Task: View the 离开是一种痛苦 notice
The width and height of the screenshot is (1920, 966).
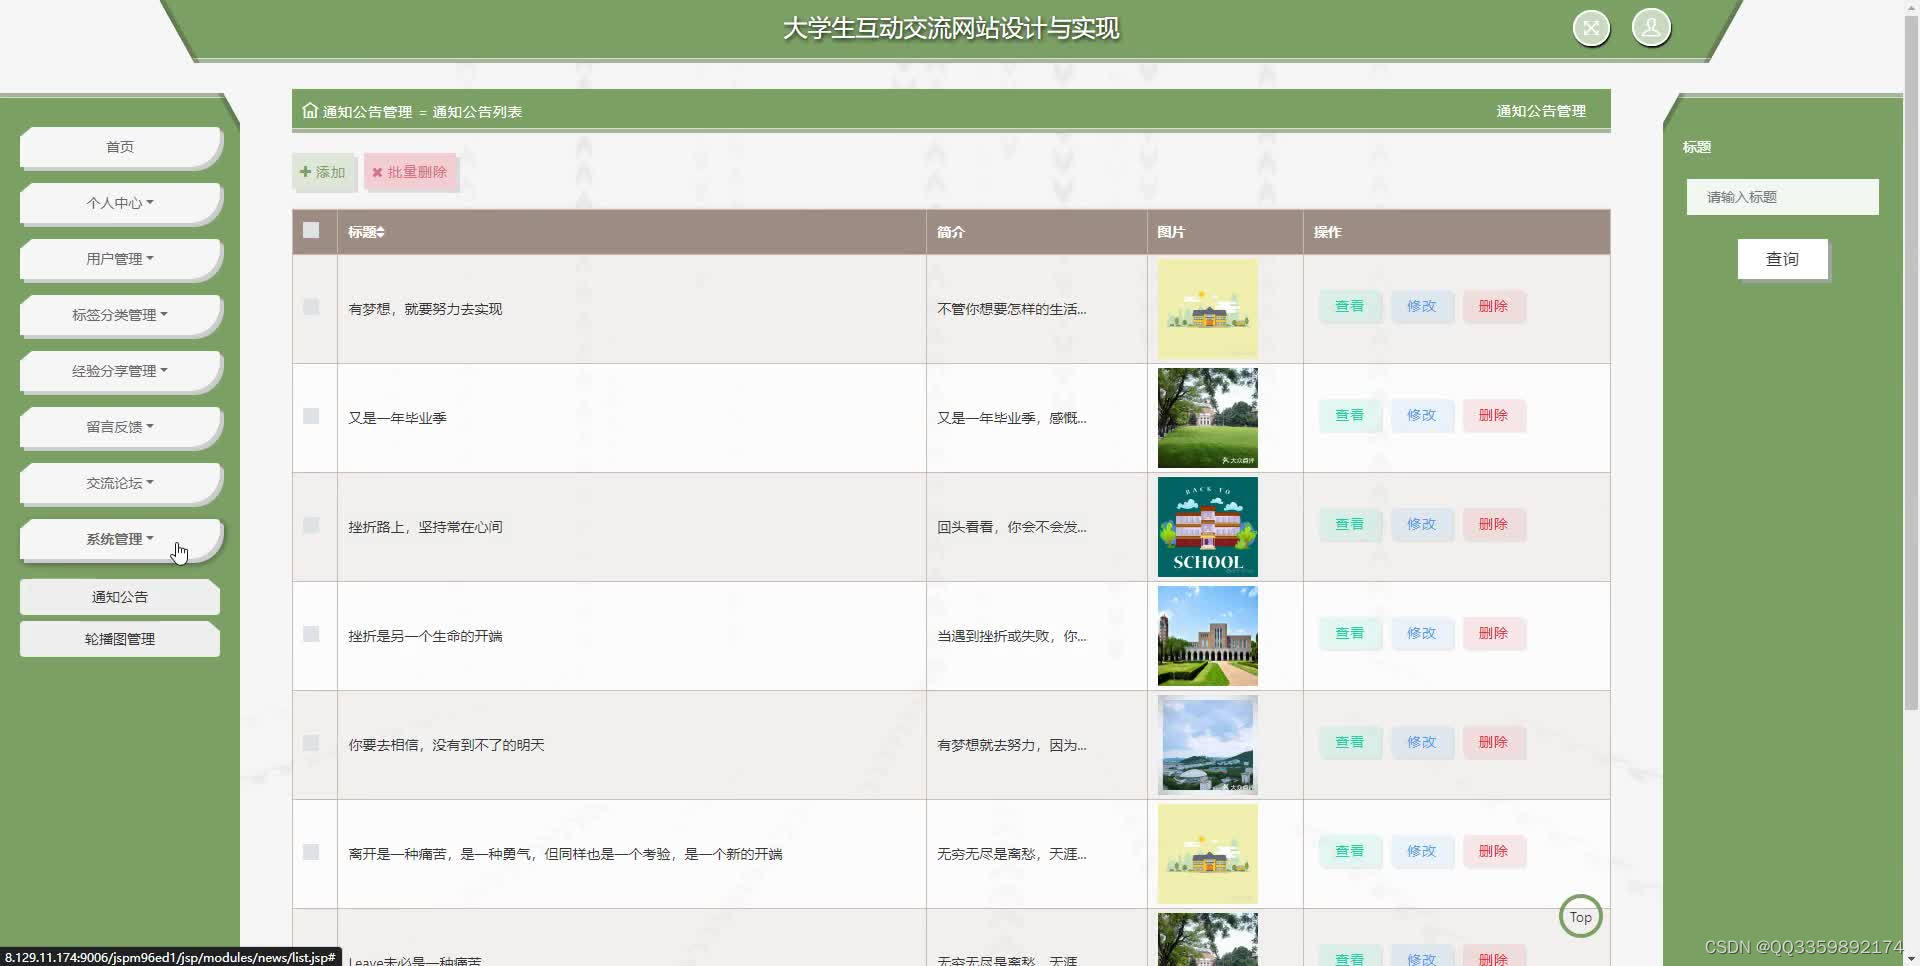Action: 1350,851
